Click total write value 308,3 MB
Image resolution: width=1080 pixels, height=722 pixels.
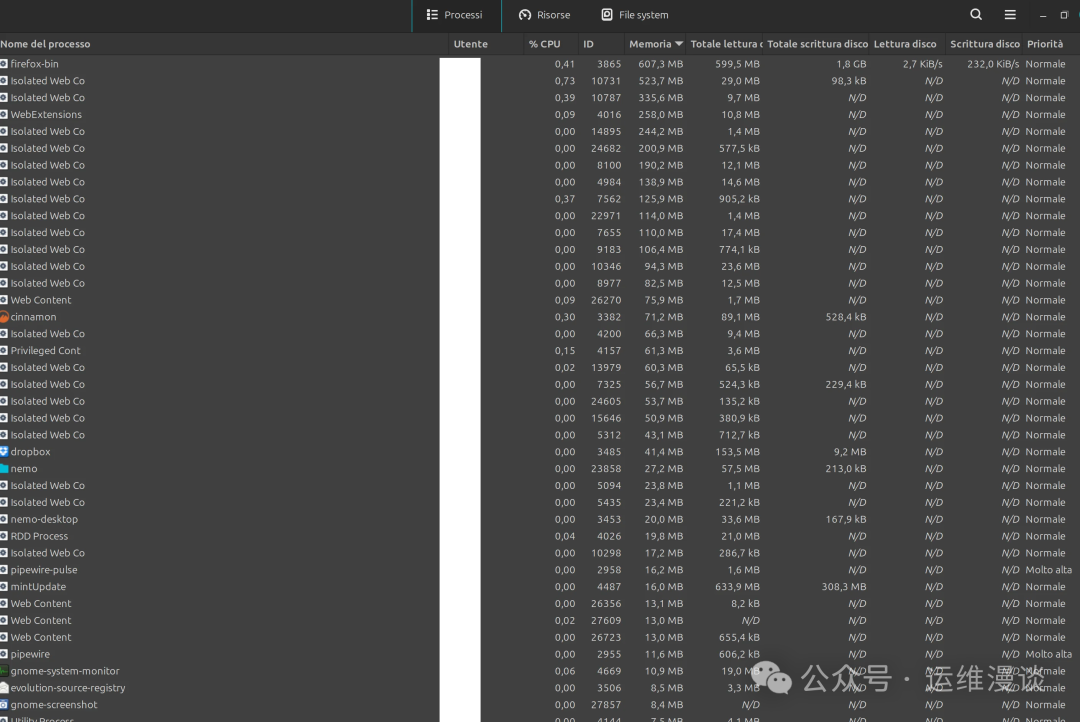[x=844, y=587]
